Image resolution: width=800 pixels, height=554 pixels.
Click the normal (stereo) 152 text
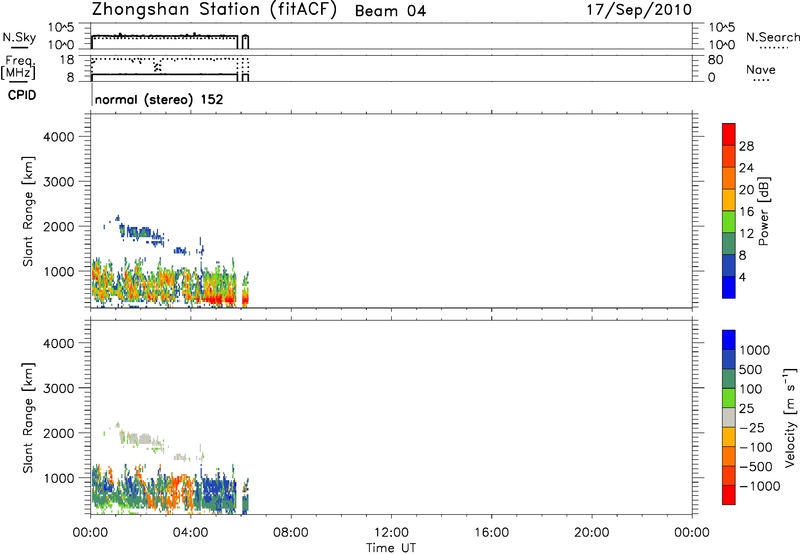coord(159,99)
